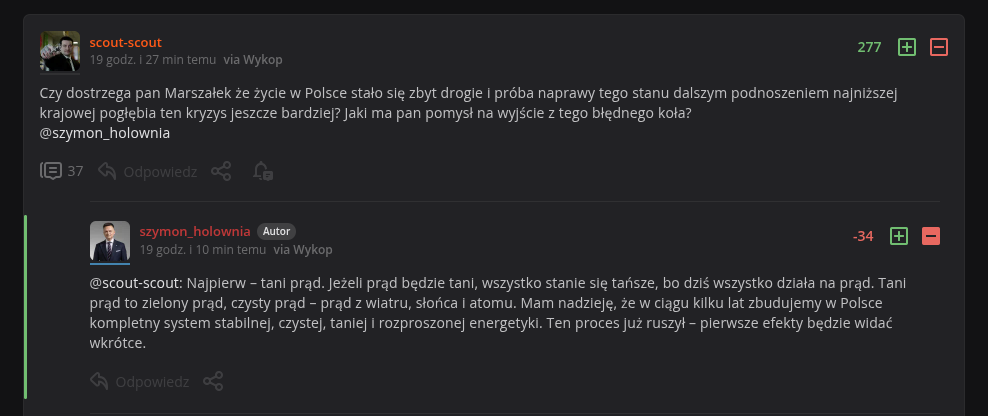This screenshot has width=988, height=416.
Task: Click the Autor badge next to szymon_holownia
Action: point(276,231)
